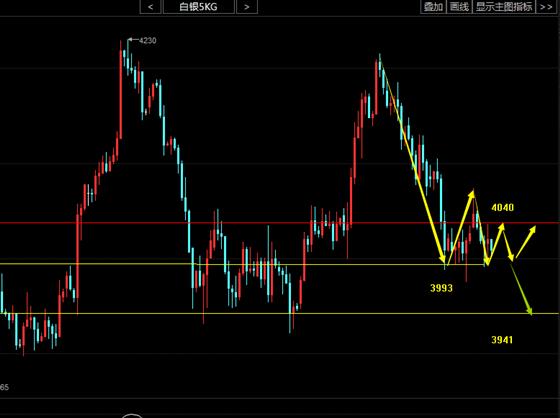Click the 3993 price annotation
This screenshot has height=418, width=560.
point(441,288)
